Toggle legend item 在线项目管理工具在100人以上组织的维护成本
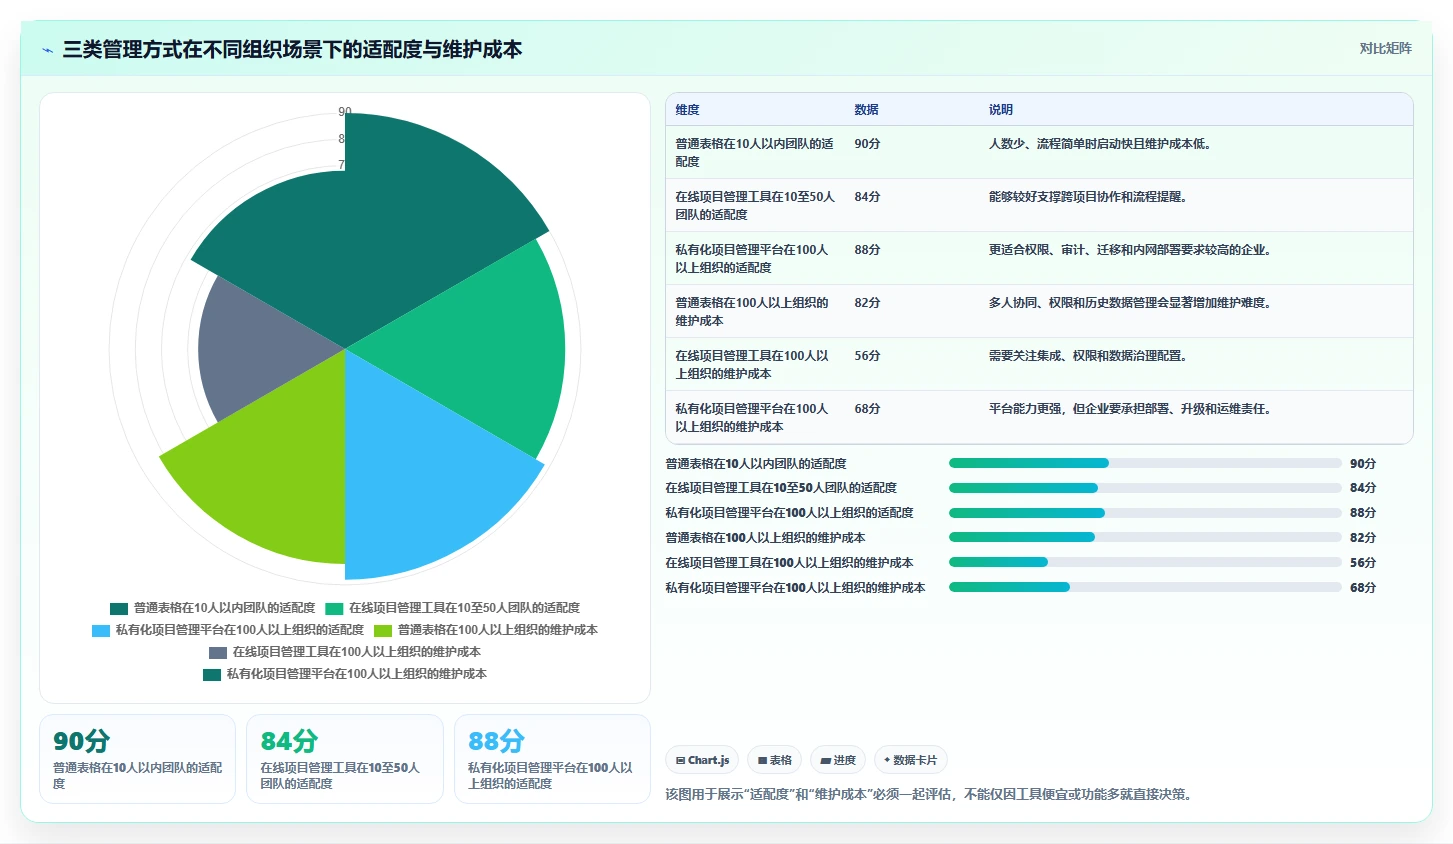The width and height of the screenshot is (1453, 844). (x=345, y=652)
